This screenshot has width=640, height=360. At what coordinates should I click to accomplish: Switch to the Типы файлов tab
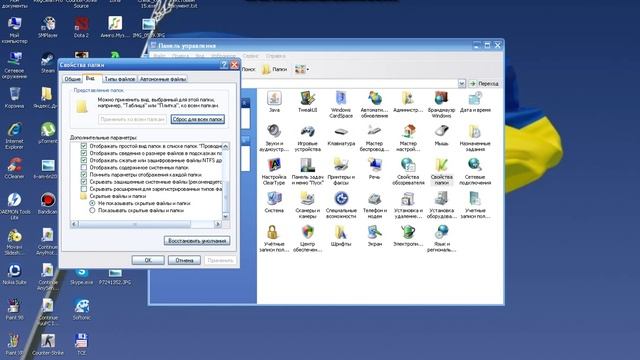click(x=120, y=79)
